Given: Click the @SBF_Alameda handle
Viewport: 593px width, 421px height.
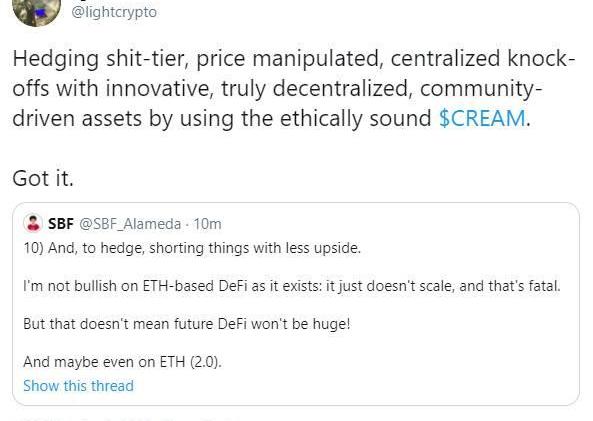Looking at the screenshot, I should tap(130, 224).
